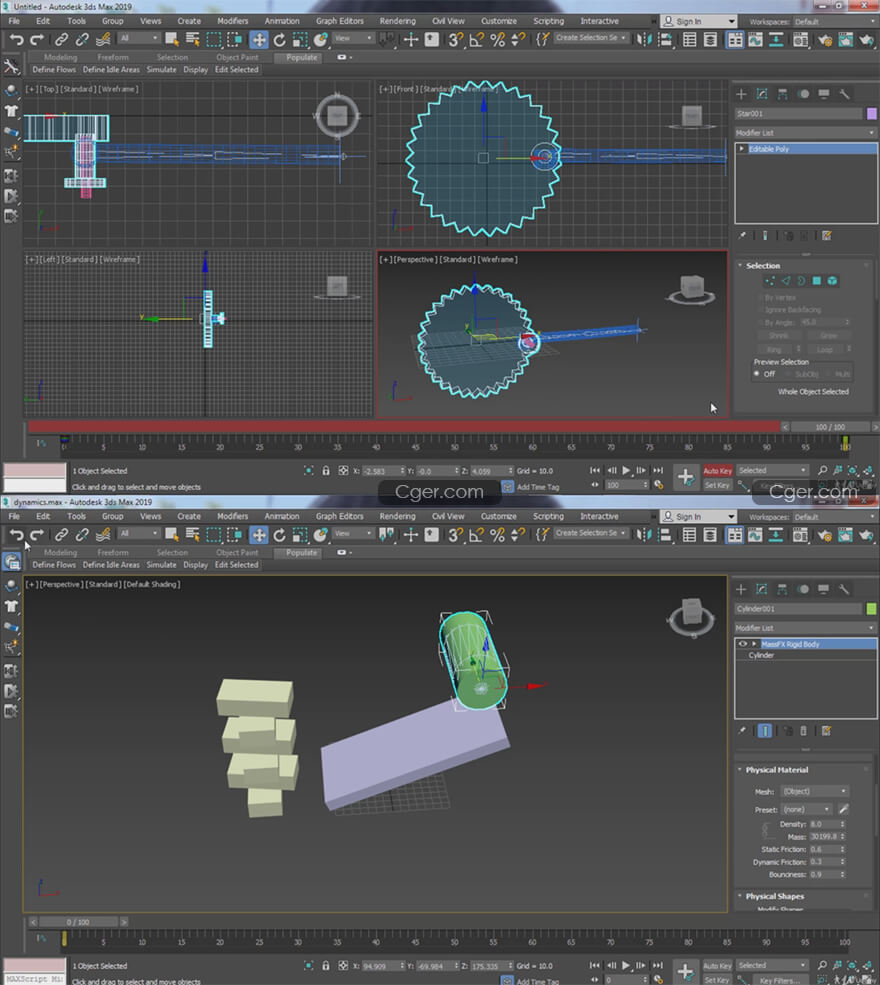This screenshot has width=880, height=985.
Task: Click Undo in the Untitled window toolbar
Action: 16,40
